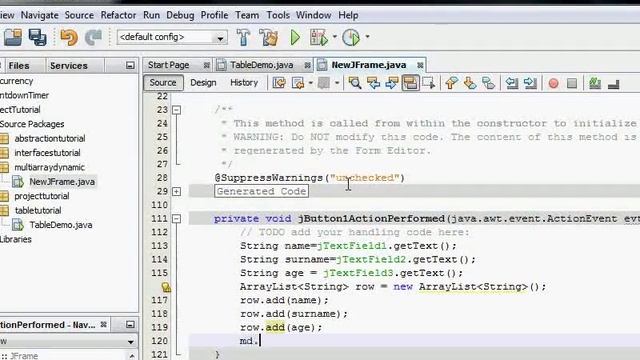Open the Profile Project dropdown arrow
The image size is (640, 360).
point(367,37)
